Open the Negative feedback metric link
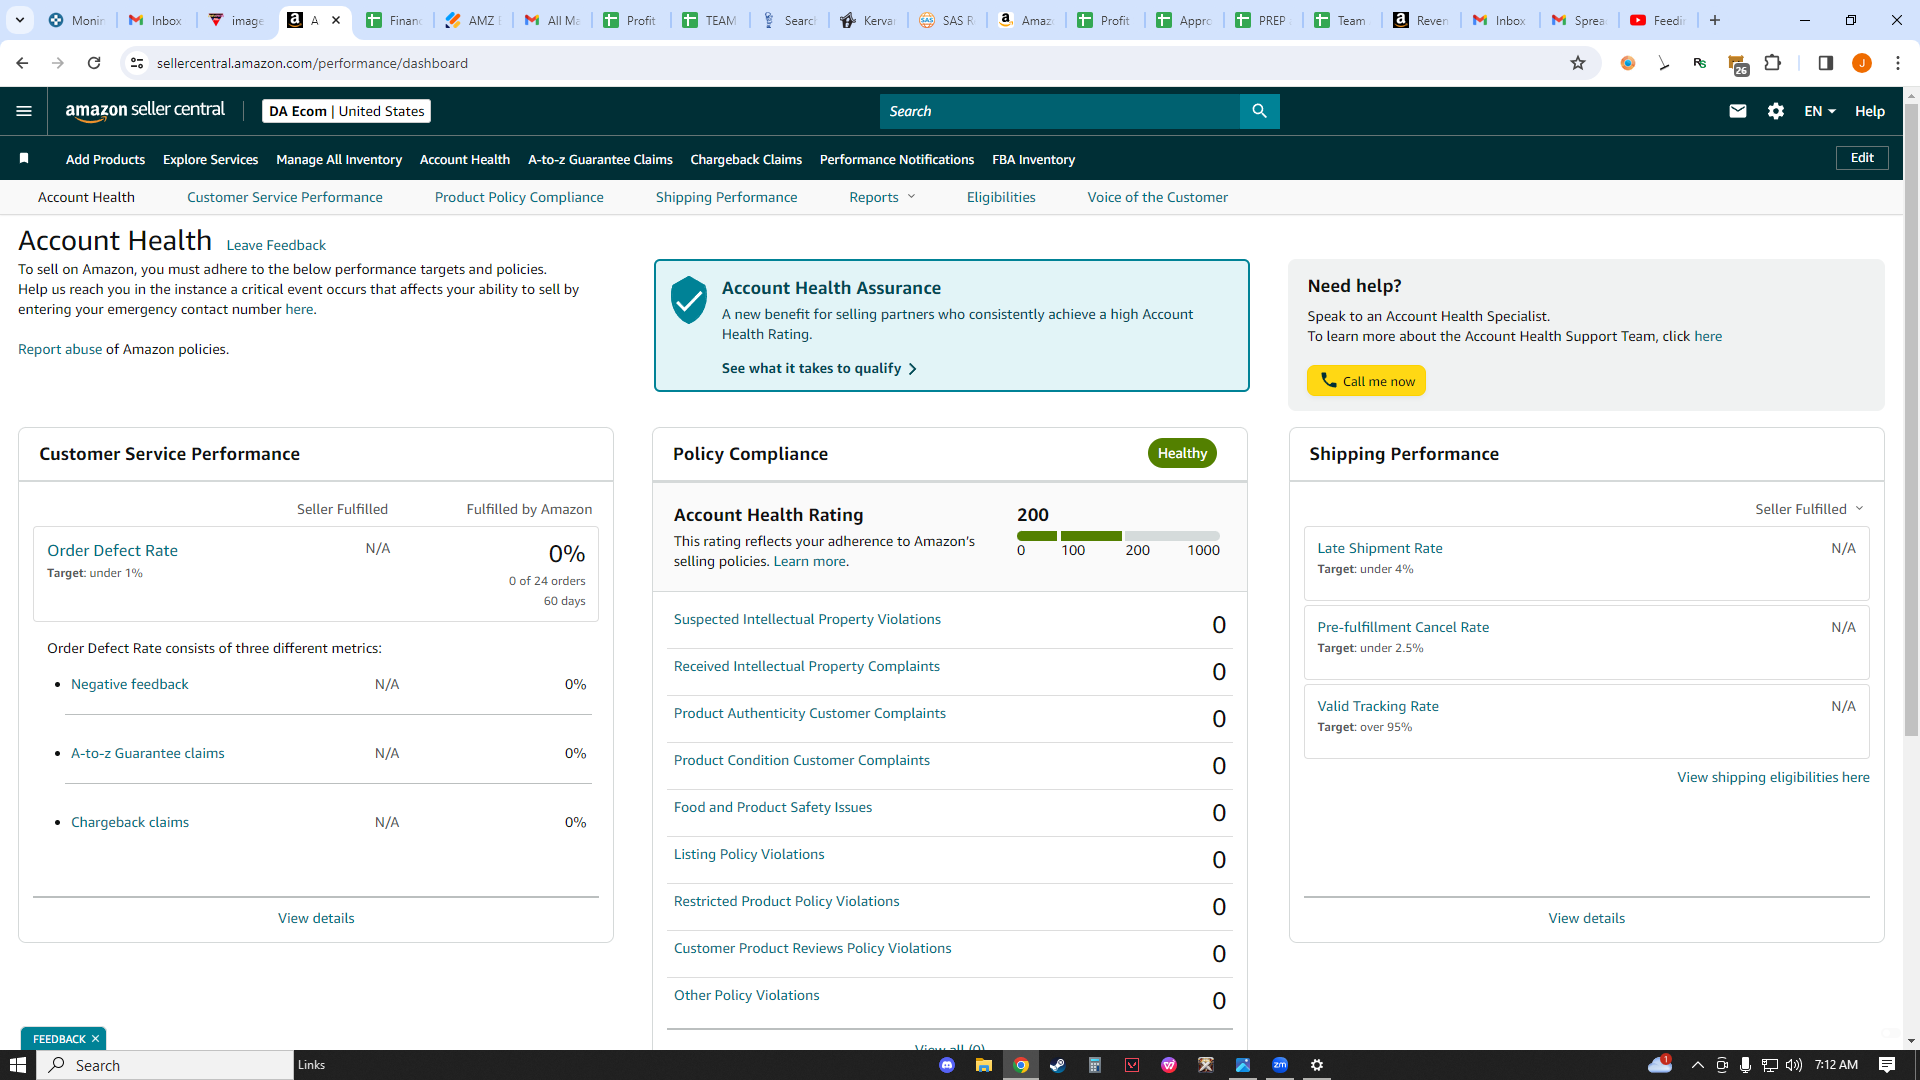Screen dimensions: 1920x1080 point(130,684)
